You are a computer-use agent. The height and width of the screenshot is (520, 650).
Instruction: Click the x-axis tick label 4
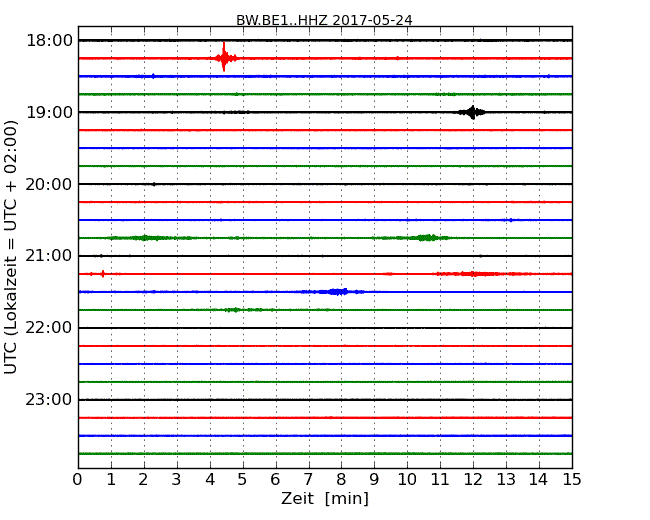pos(210,479)
